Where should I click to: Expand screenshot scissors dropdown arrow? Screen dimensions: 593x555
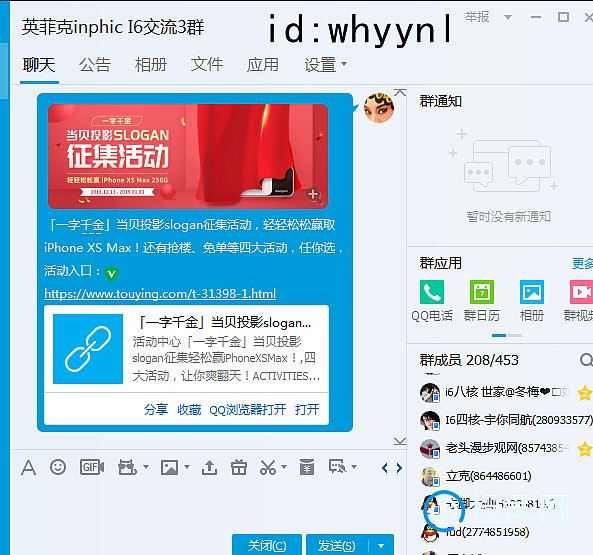coord(284,467)
